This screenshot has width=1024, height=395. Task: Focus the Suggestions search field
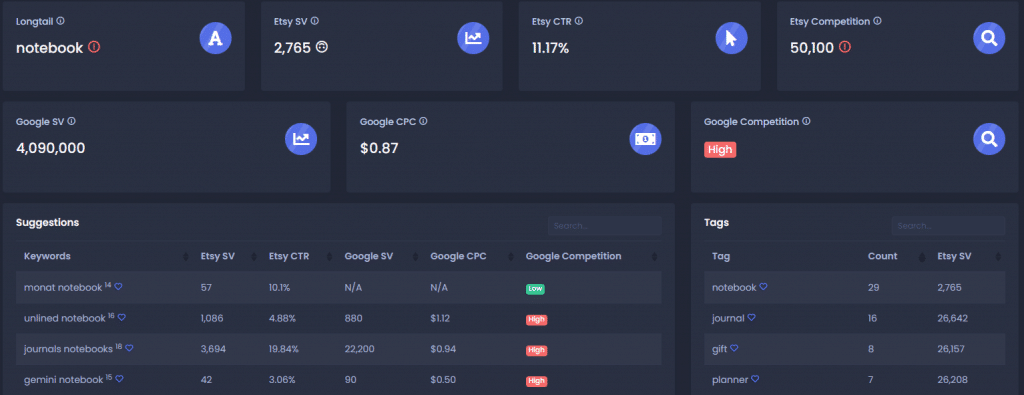(x=605, y=226)
